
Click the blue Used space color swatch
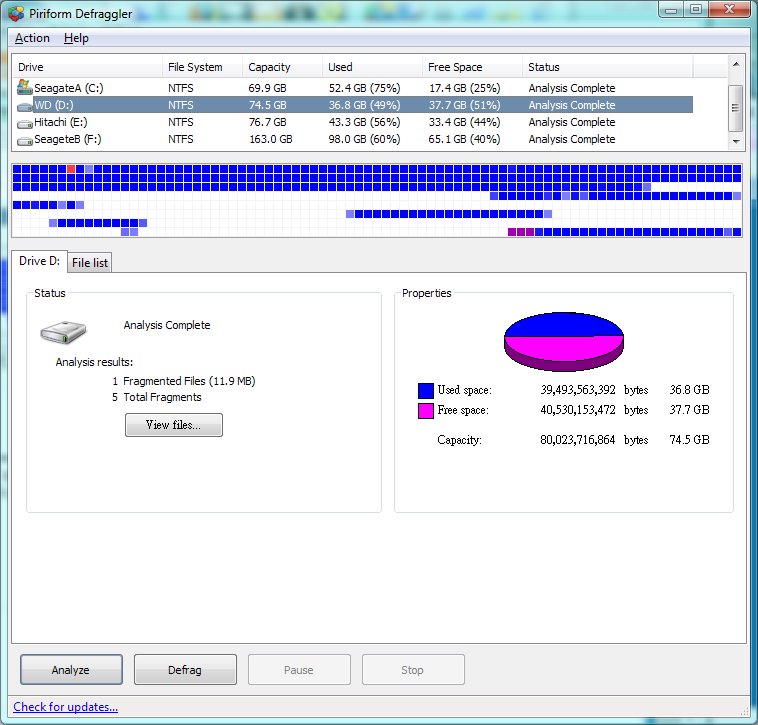coord(426,390)
